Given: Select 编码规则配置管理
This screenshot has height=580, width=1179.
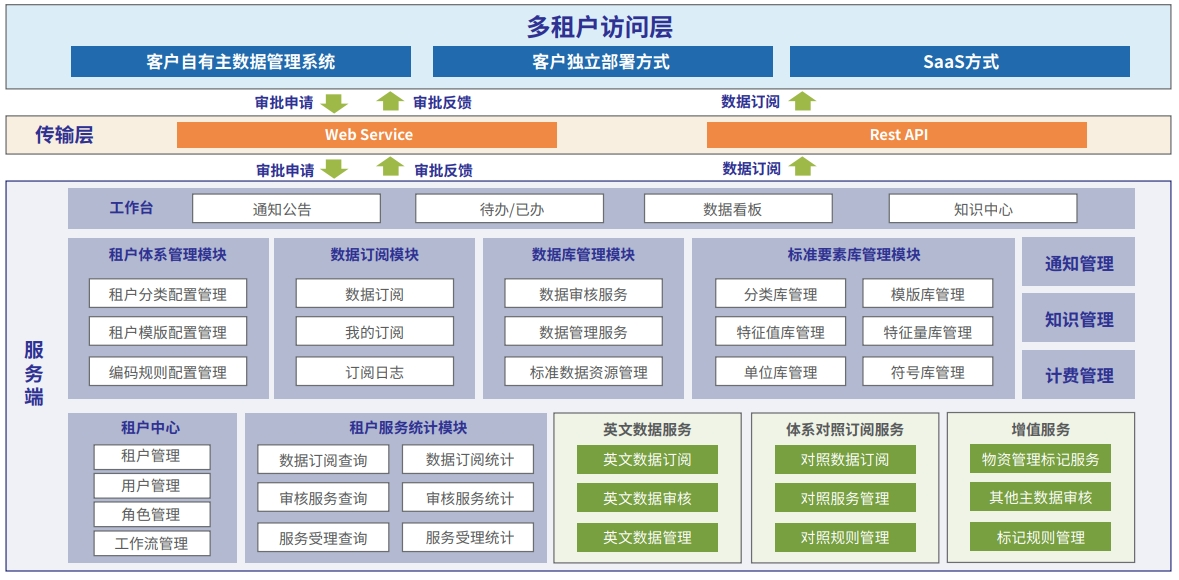Looking at the screenshot, I should (168, 372).
